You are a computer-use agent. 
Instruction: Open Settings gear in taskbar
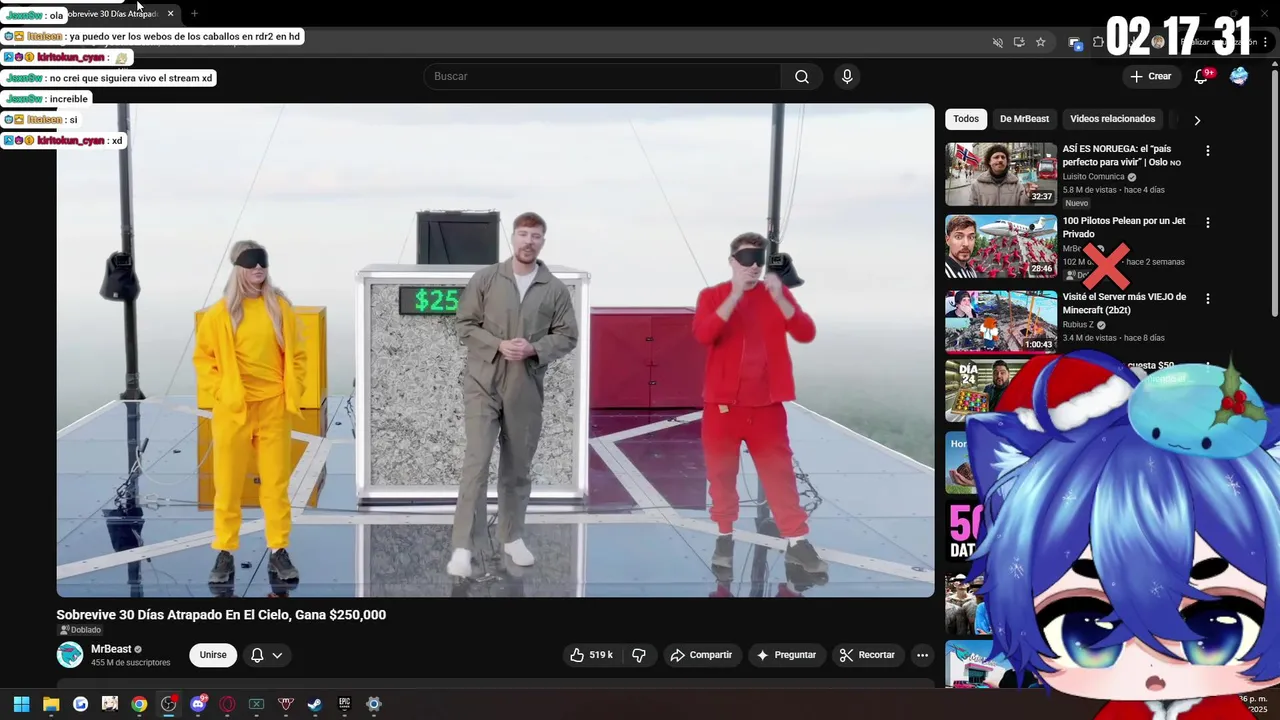(374, 704)
